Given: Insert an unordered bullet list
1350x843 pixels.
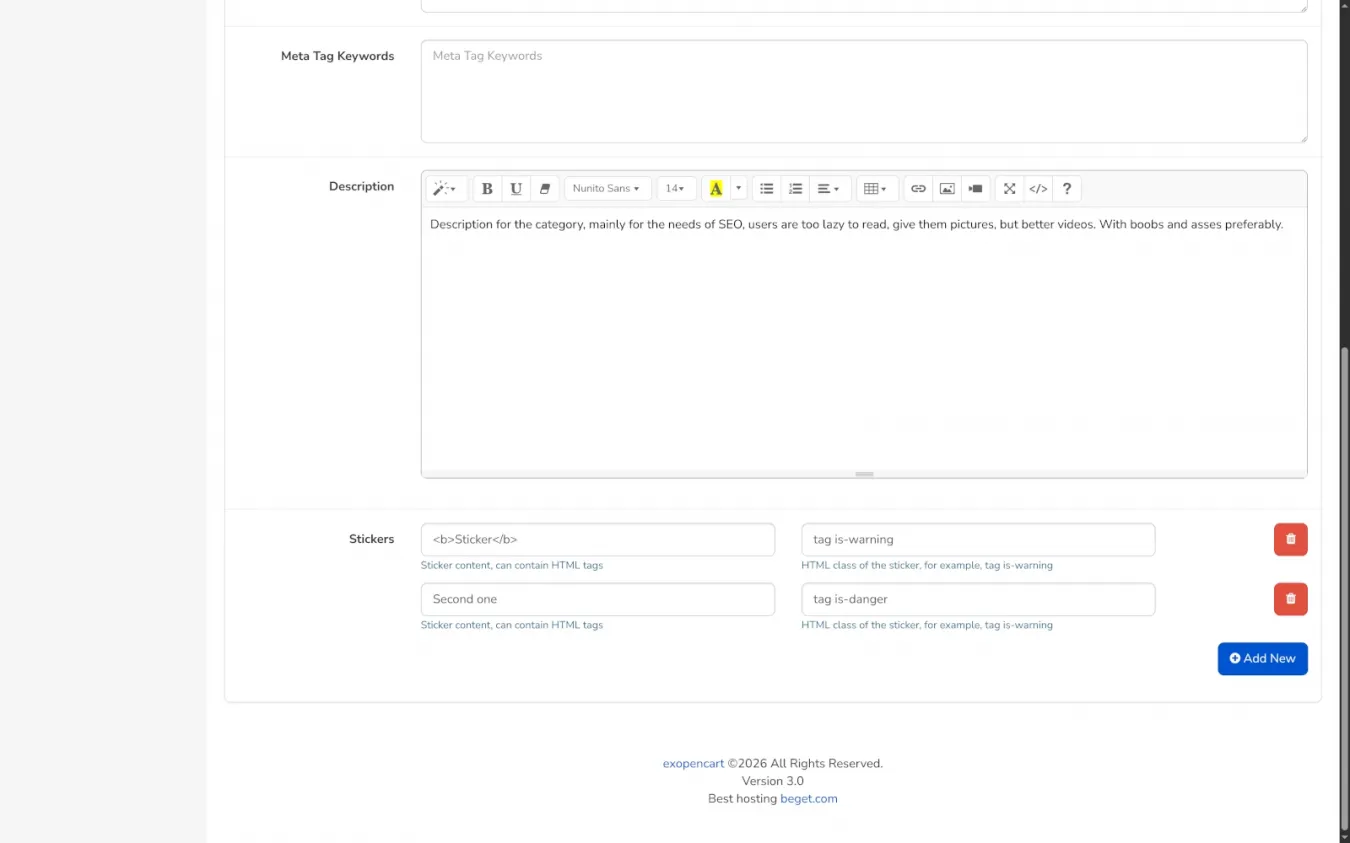Looking at the screenshot, I should coord(767,189).
